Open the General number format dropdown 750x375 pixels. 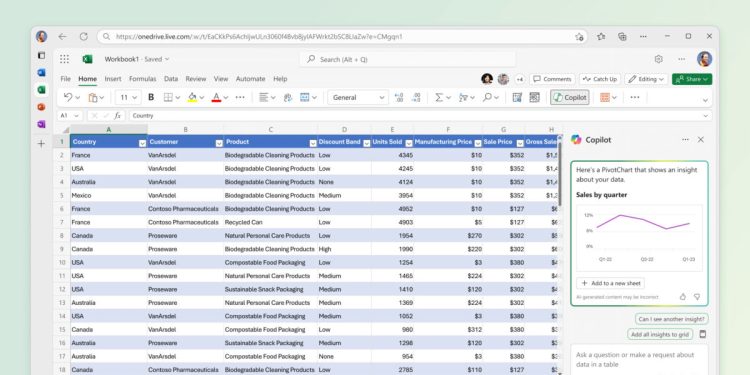tap(358, 98)
